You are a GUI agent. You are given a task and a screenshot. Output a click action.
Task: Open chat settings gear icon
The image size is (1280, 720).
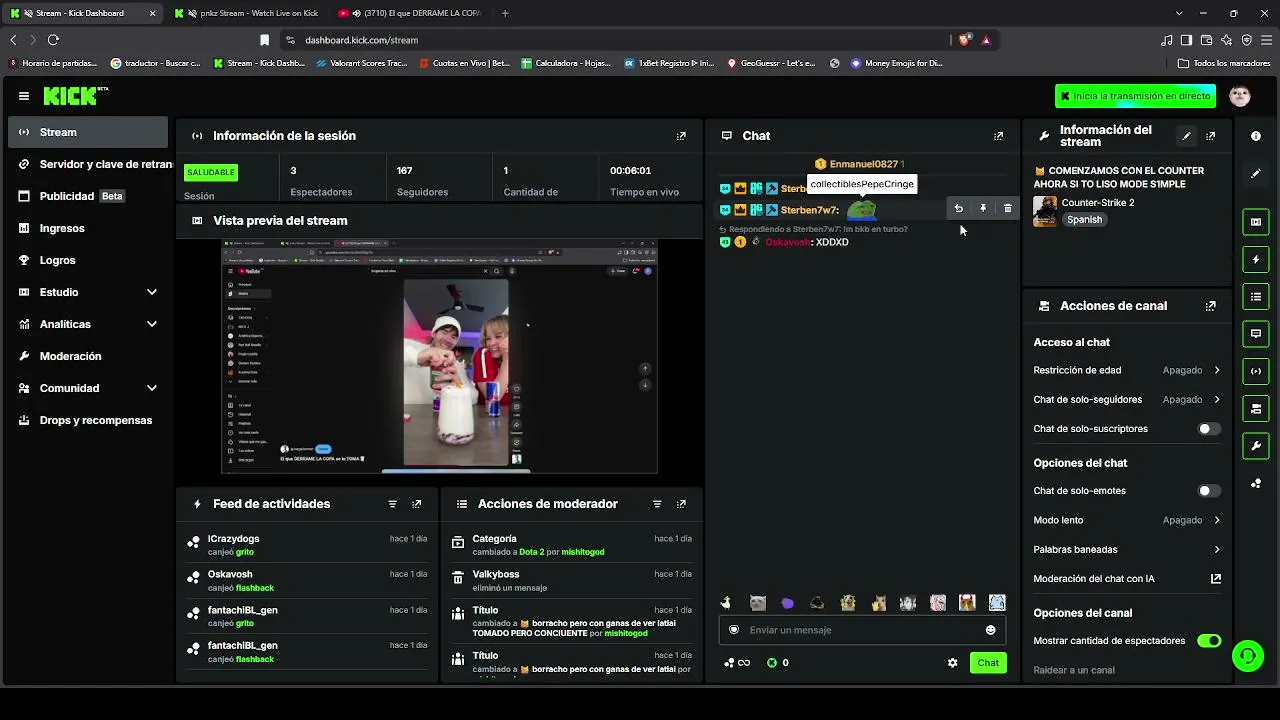[x=952, y=663]
